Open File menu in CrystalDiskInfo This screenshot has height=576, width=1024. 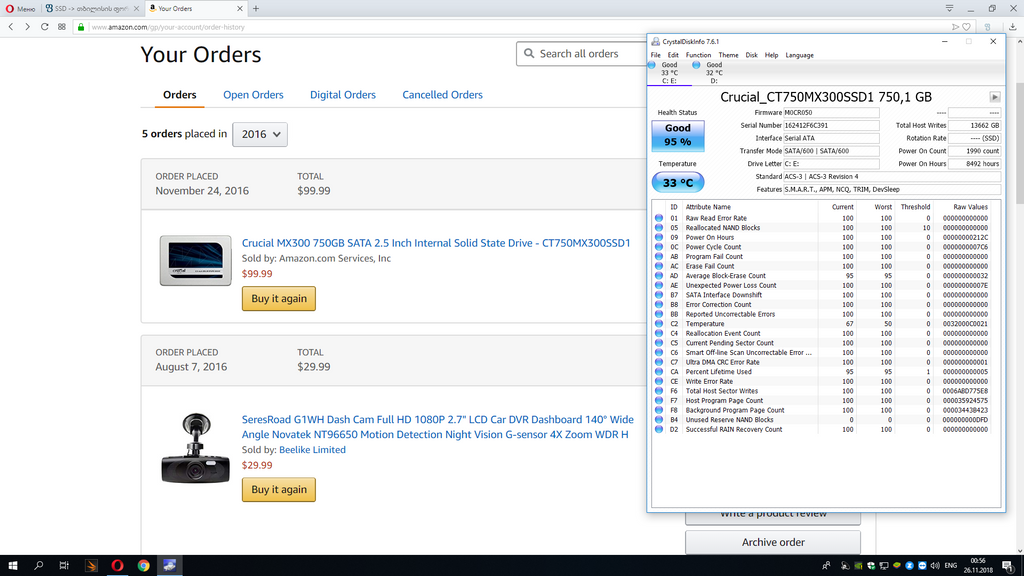[656, 56]
